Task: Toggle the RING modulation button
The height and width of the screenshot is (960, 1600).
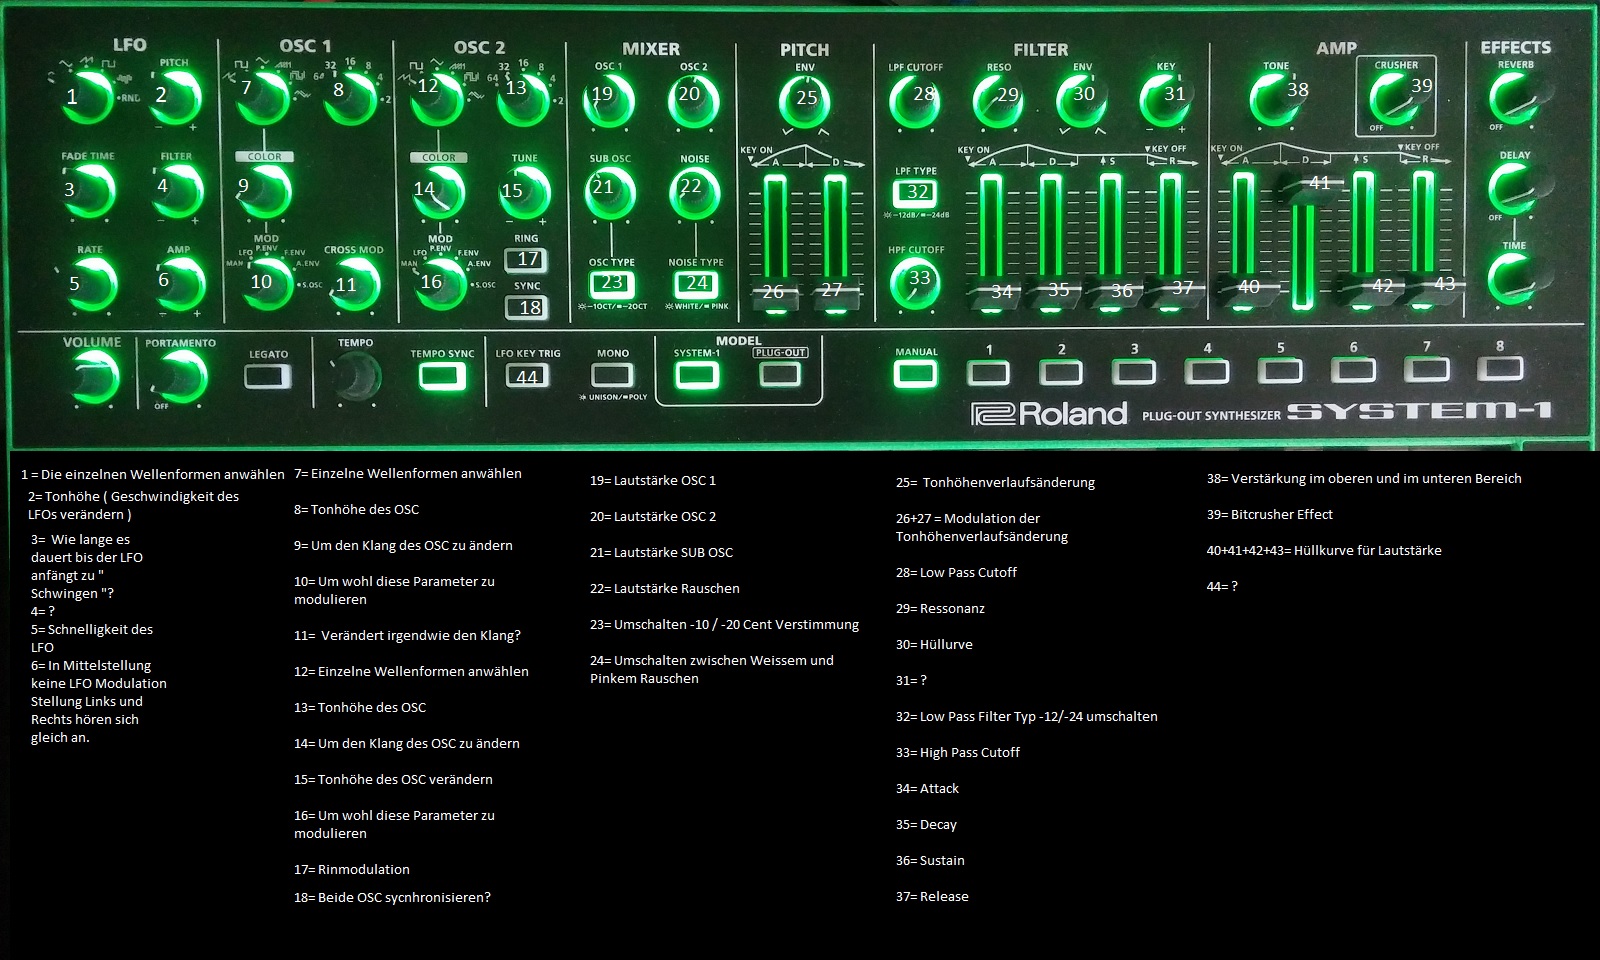Action: tap(527, 259)
